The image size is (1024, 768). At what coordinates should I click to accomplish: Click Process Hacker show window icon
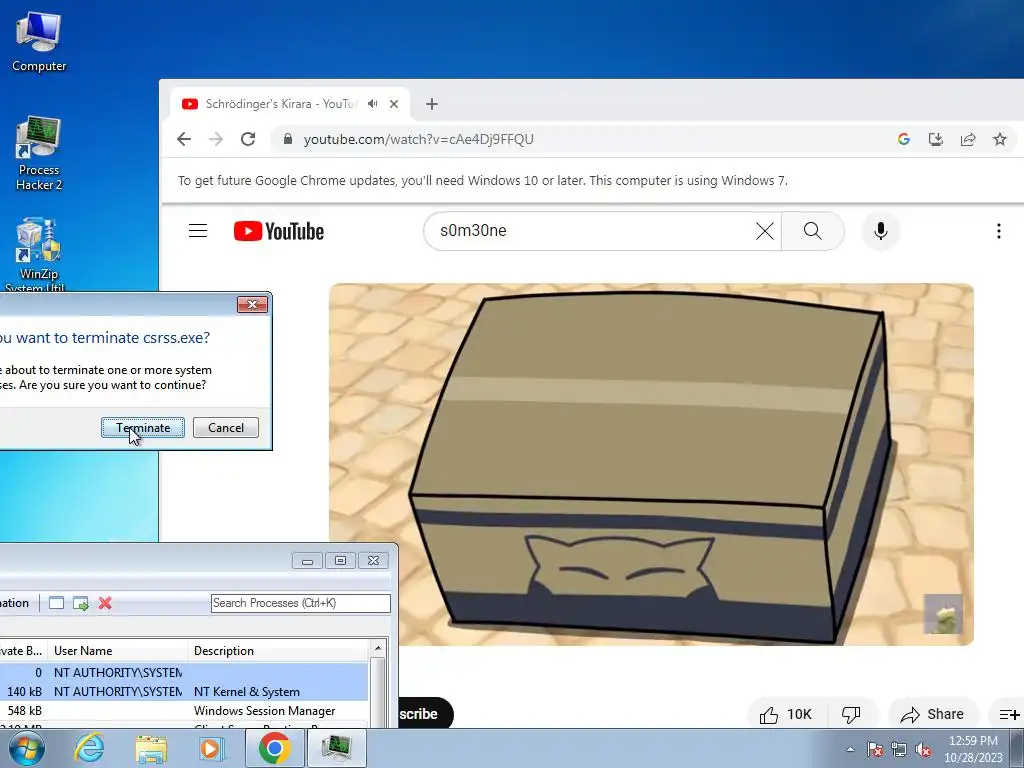click(x=57, y=603)
